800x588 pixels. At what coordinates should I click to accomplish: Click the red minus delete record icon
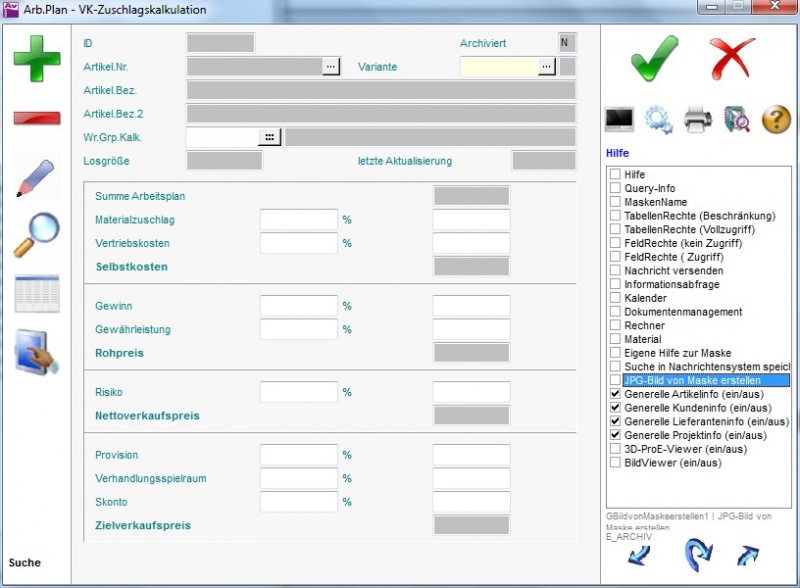[x=36, y=118]
